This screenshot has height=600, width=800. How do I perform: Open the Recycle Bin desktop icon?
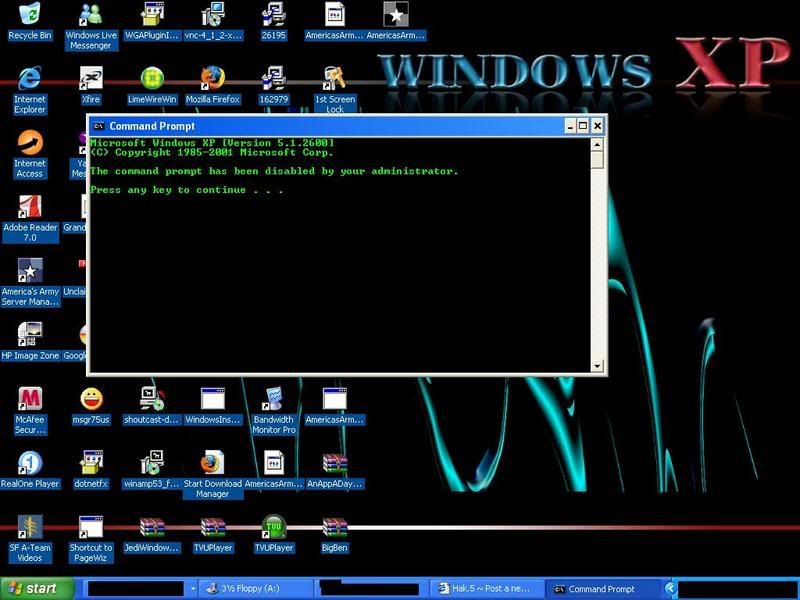30,21
